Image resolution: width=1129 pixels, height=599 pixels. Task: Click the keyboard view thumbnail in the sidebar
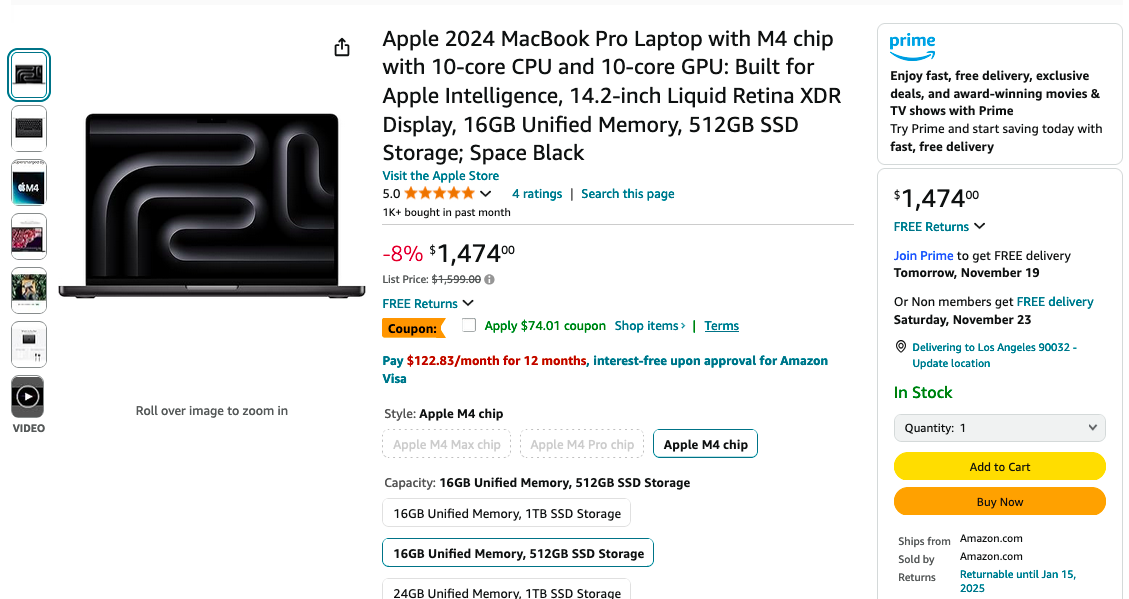[28, 128]
